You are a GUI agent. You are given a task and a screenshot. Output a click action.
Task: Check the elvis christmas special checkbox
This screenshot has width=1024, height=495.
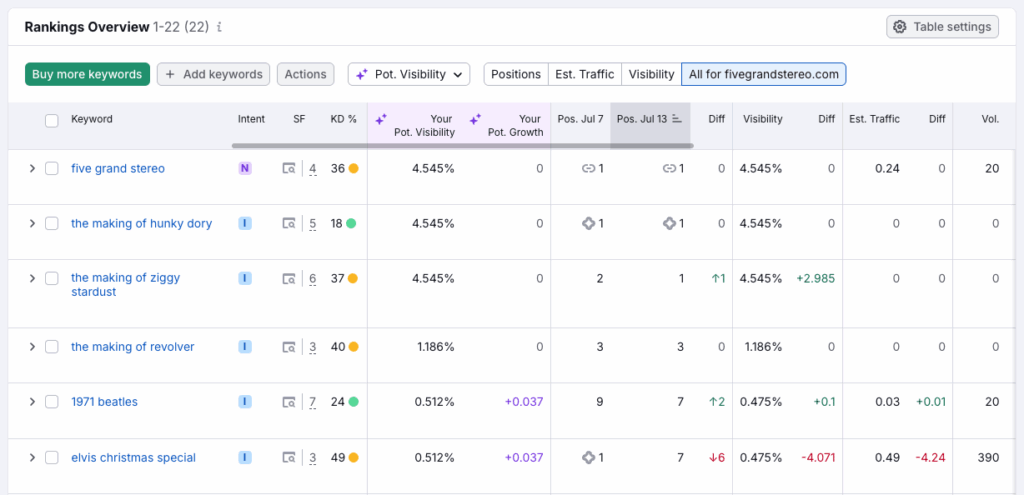(52, 458)
